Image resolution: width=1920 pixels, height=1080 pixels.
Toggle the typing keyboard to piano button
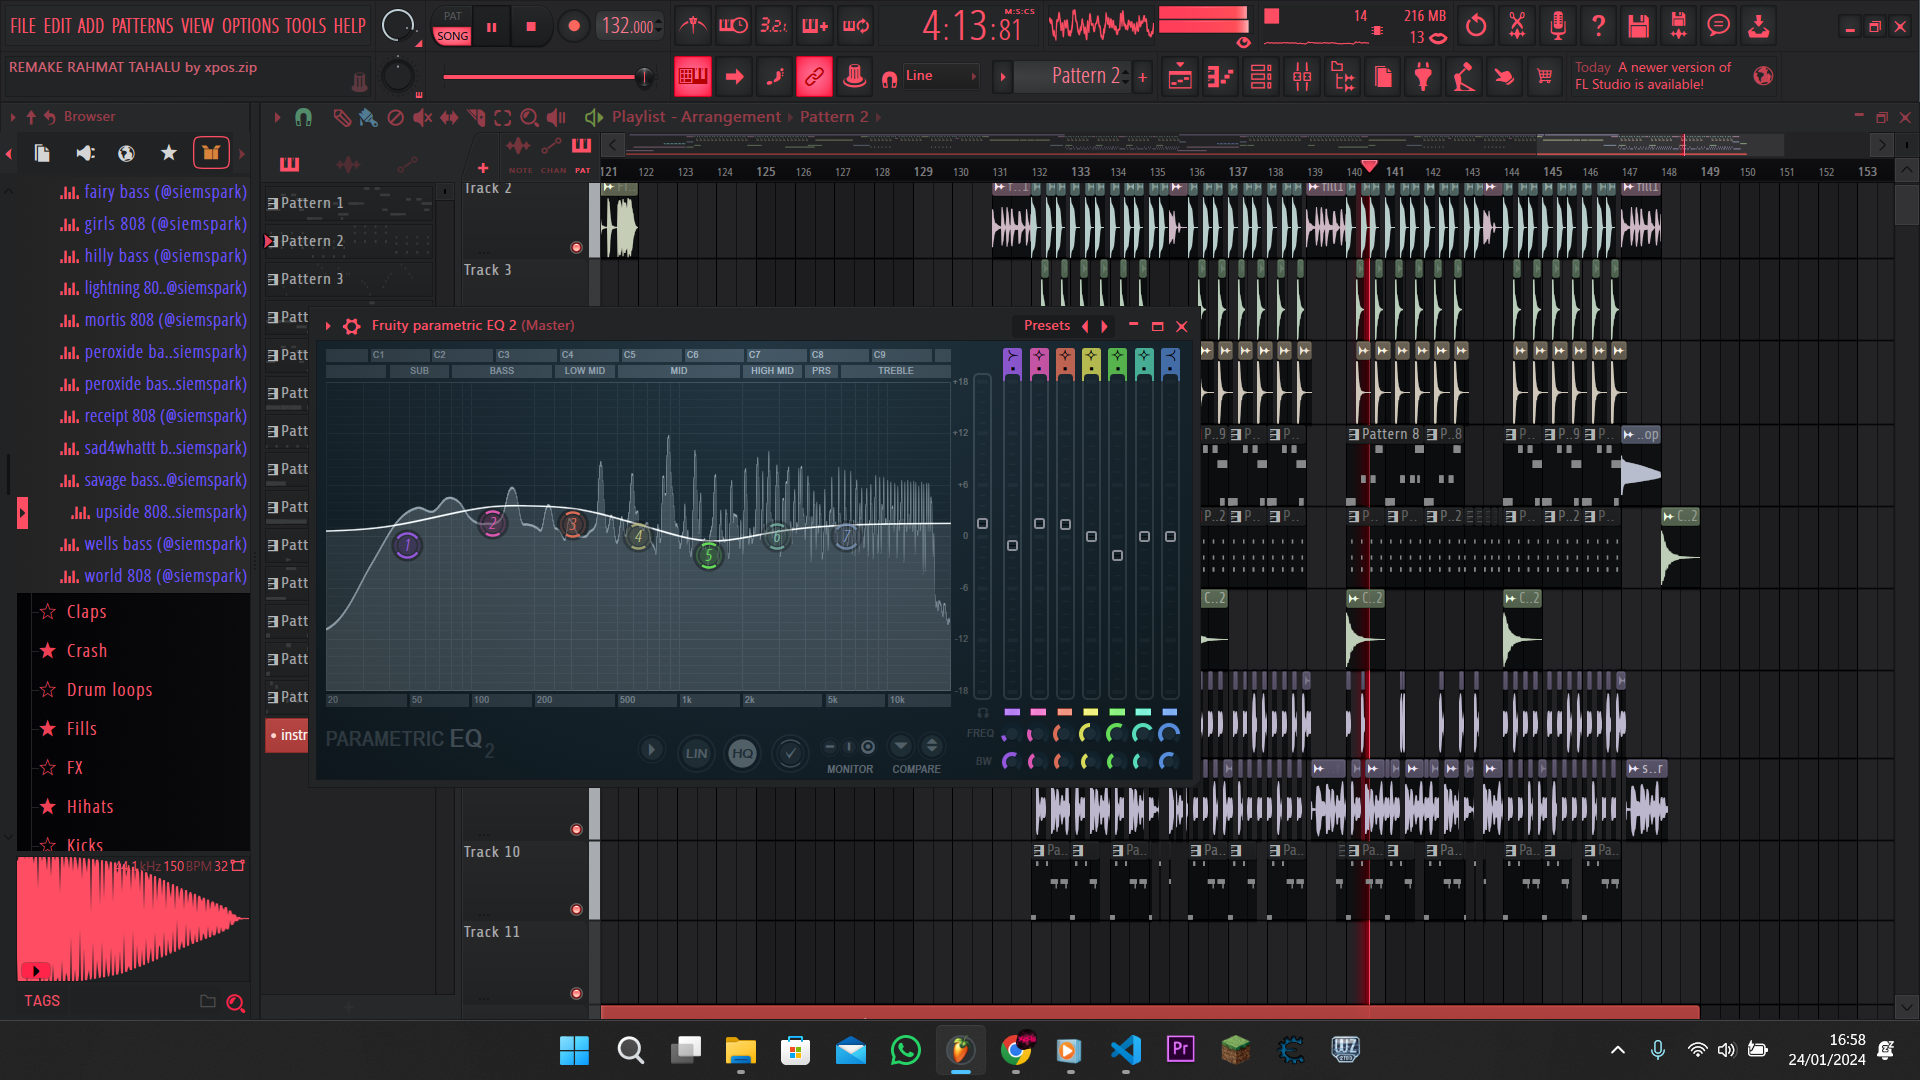(x=692, y=76)
